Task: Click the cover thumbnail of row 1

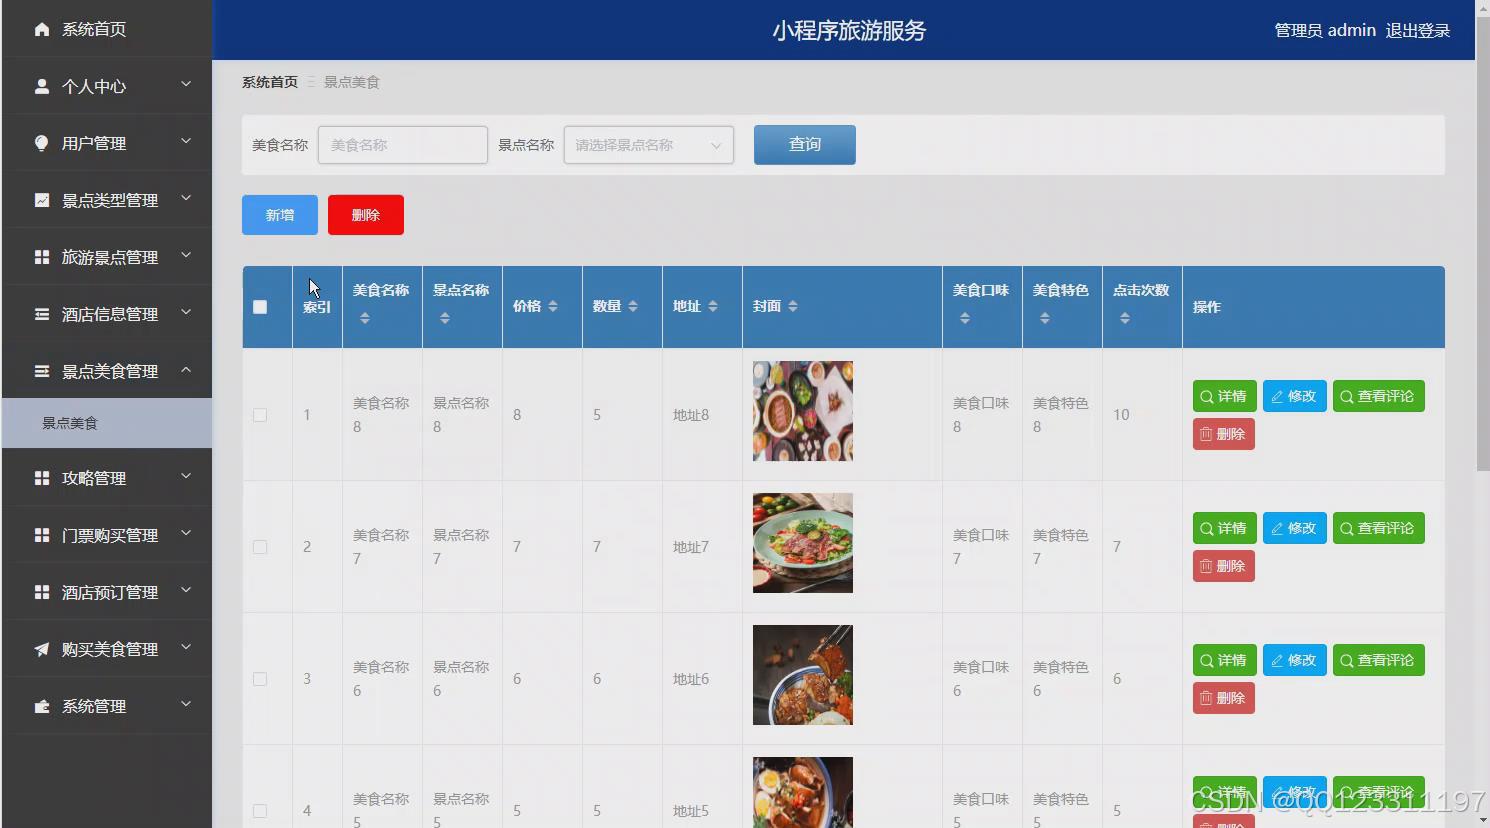Action: (803, 411)
